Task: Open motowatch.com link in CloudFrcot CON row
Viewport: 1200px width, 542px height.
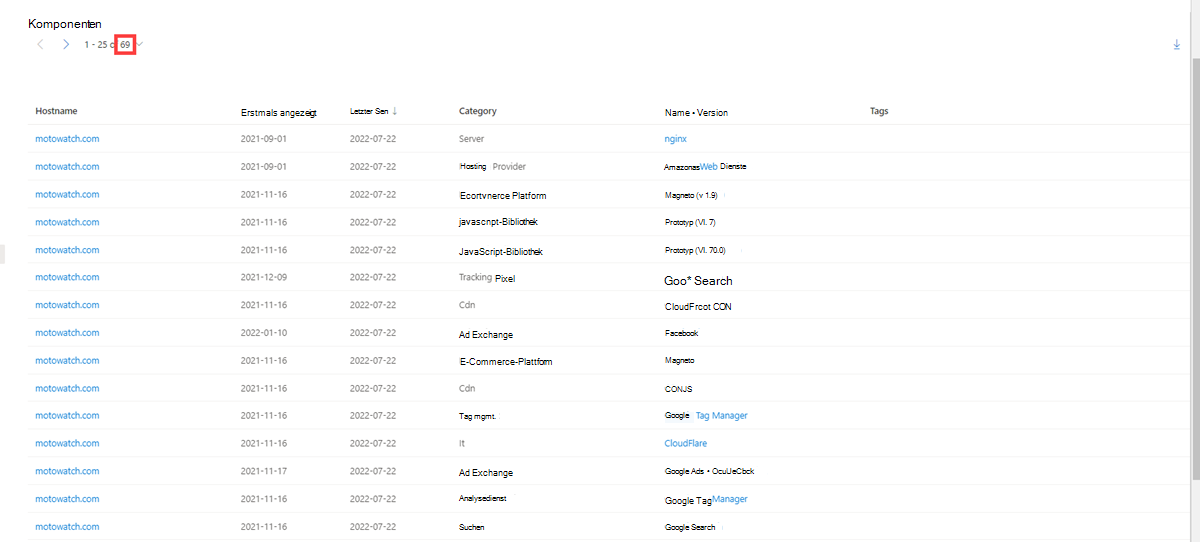Action: (x=67, y=305)
